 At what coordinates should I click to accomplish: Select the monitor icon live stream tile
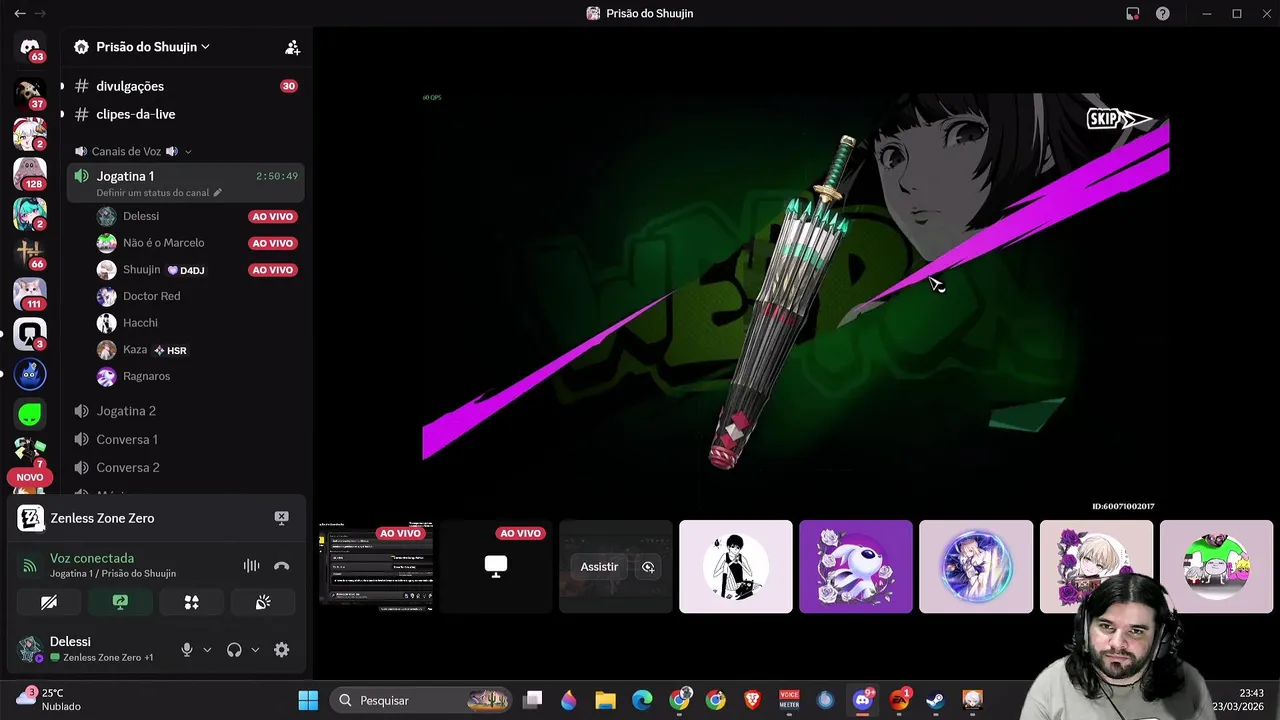click(496, 566)
